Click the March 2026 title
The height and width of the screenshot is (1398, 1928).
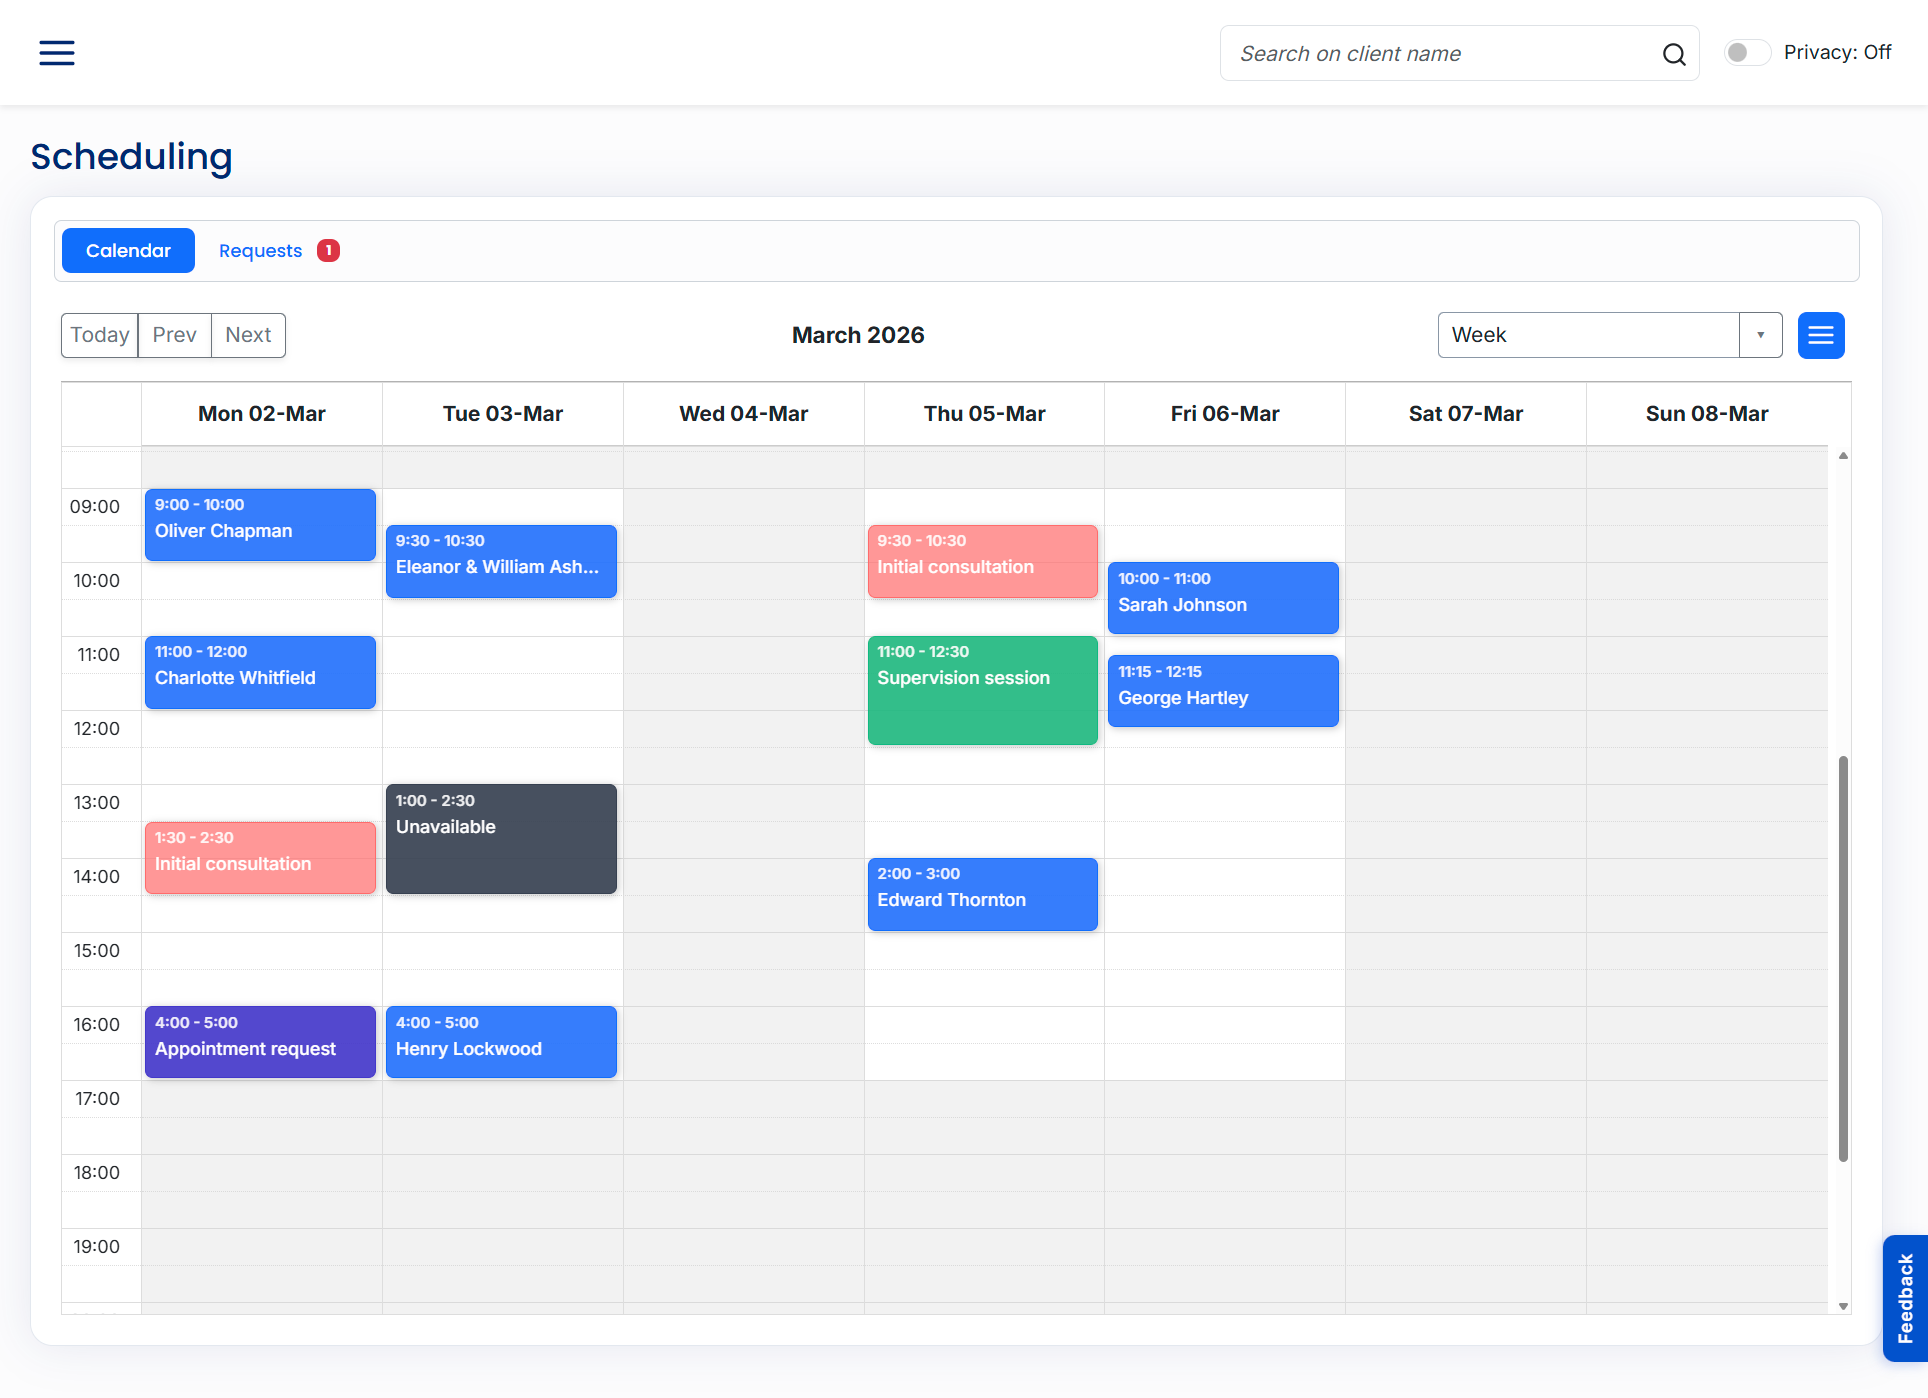pos(858,335)
